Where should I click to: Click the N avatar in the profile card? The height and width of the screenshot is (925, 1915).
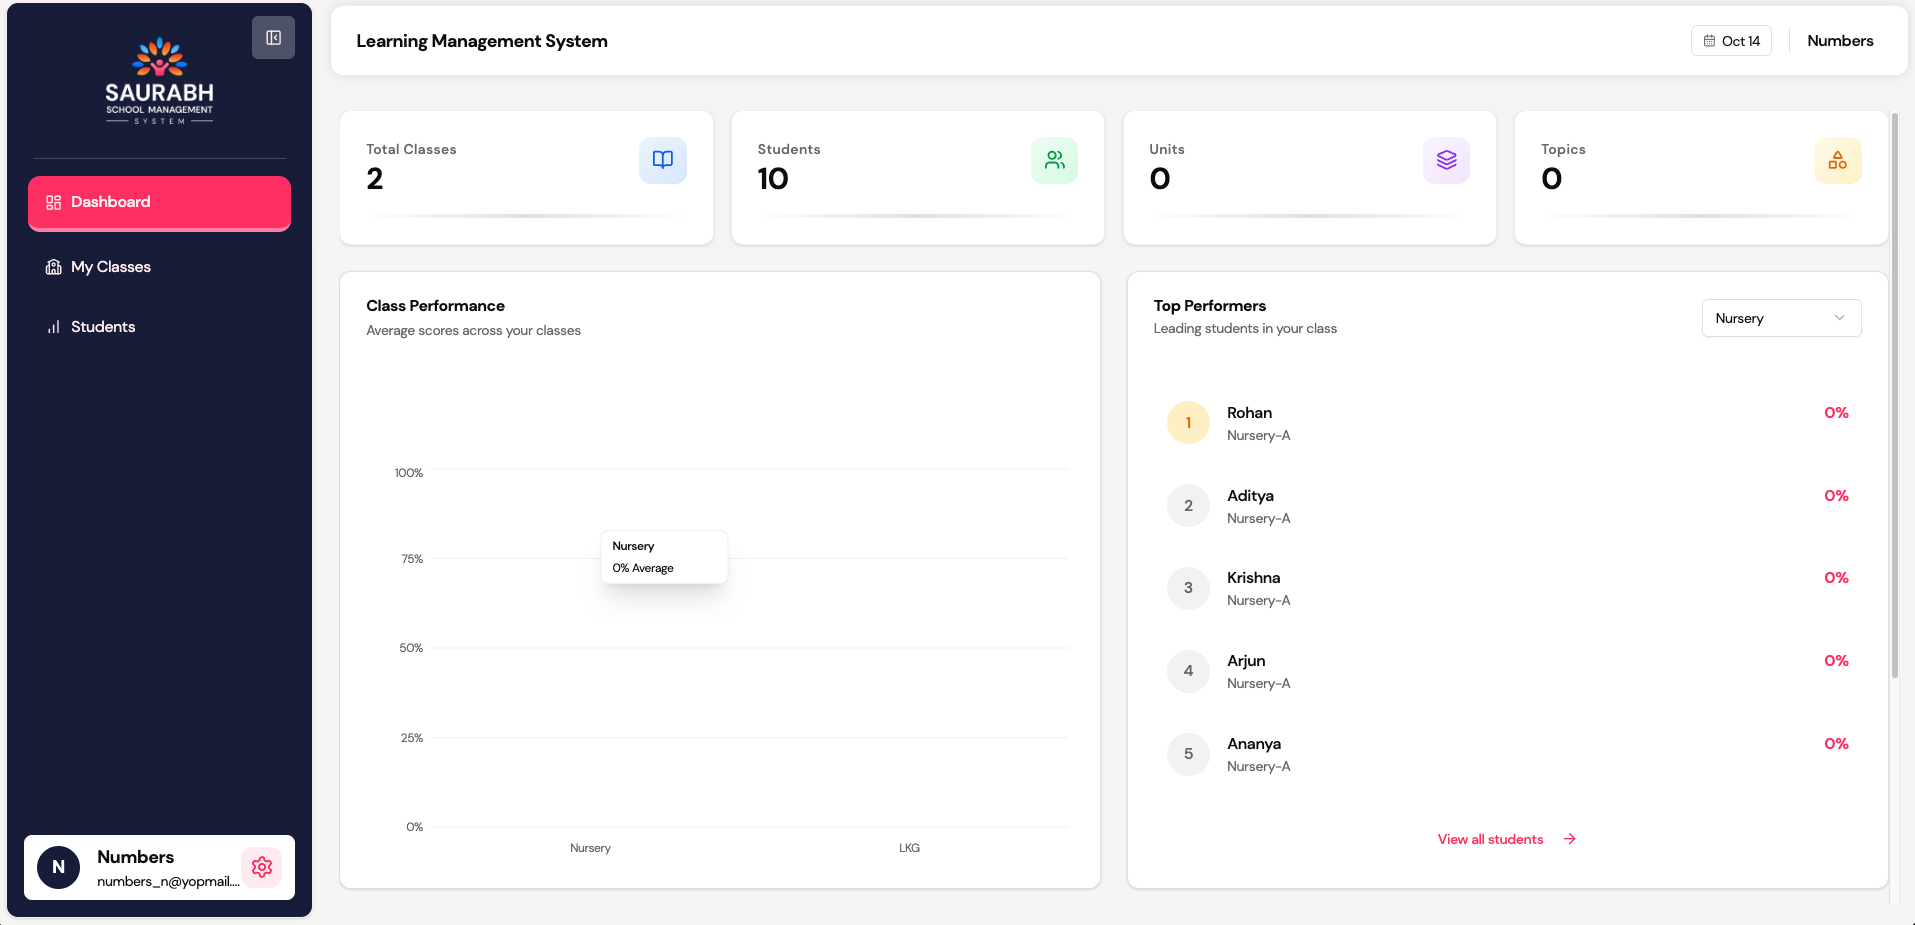59,867
